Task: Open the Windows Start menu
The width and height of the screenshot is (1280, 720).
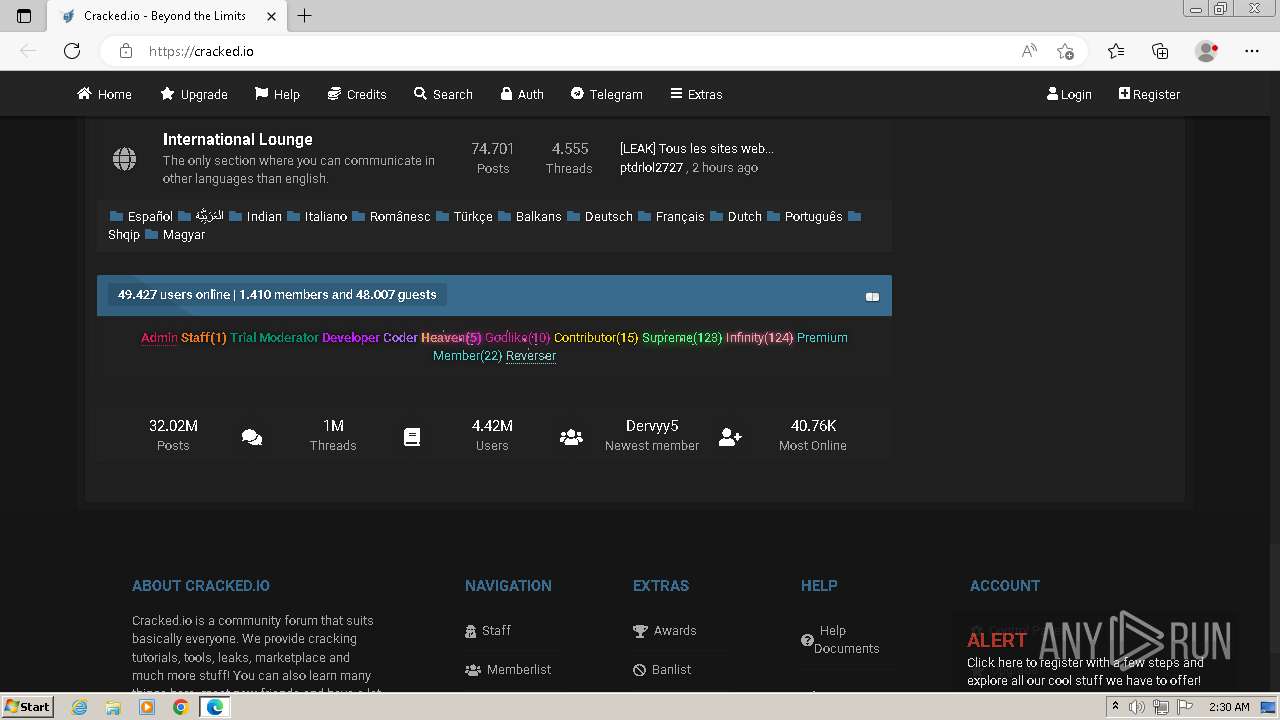Action: (27, 707)
